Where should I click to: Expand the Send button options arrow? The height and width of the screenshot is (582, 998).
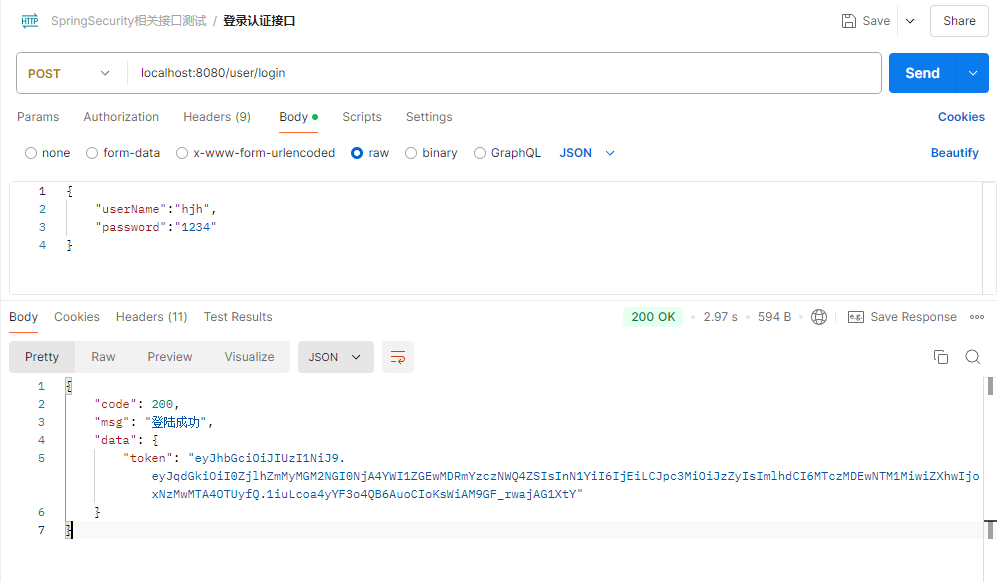973,73
